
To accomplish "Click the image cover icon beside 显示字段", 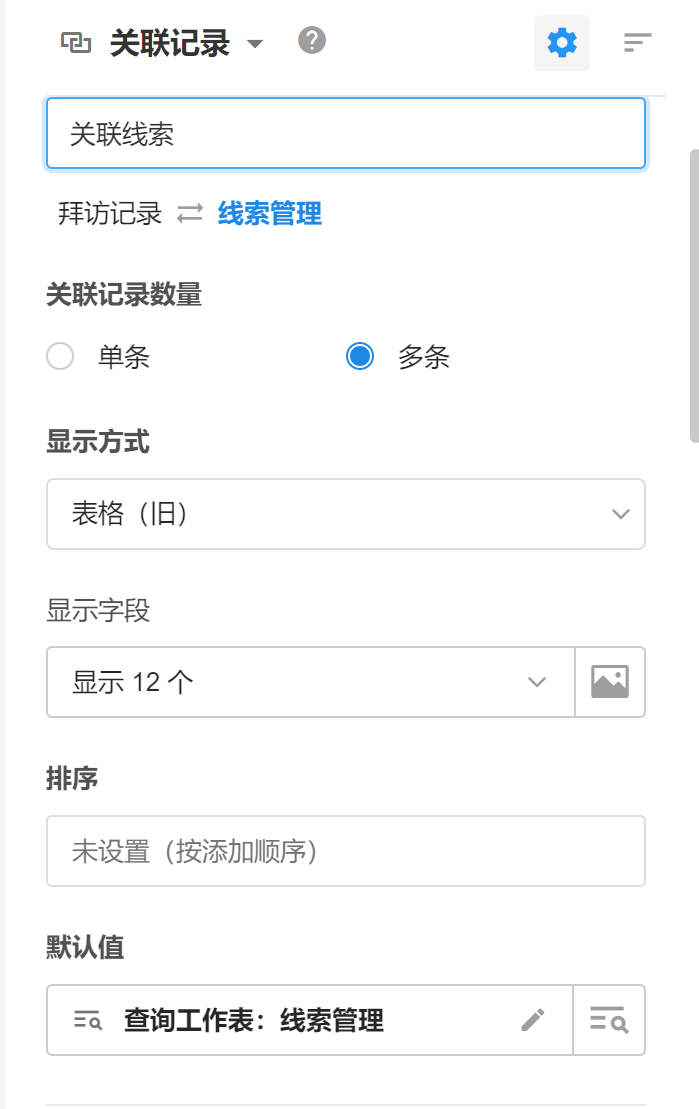I will click(610, 682).
